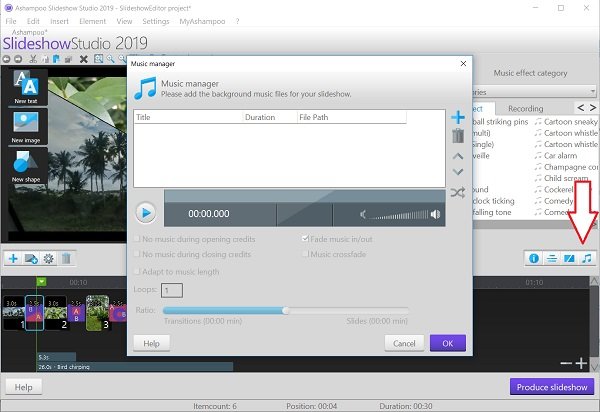Open the View menu
This screenshot has width=600, height=412.
124,21
